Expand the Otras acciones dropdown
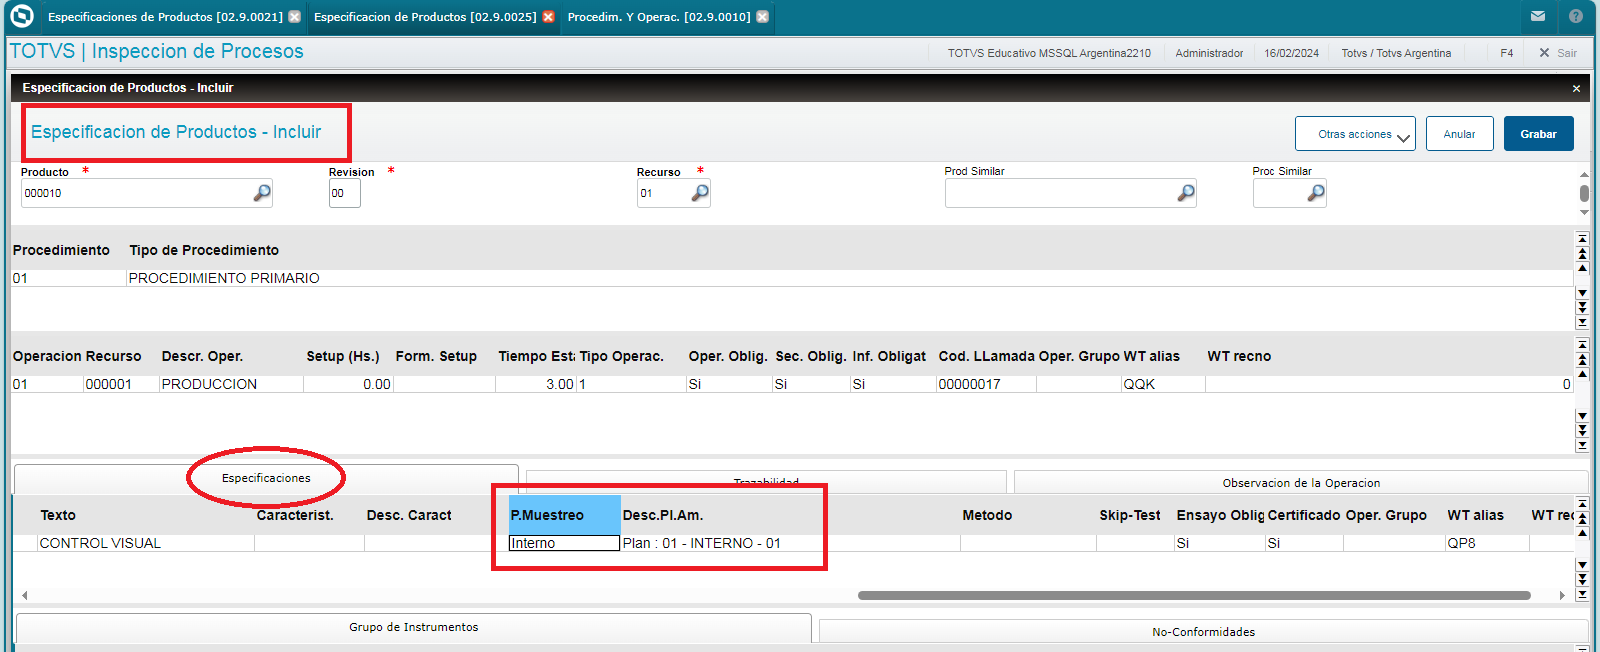This screenshot has height=652, width=1600. coord(1355,134)
